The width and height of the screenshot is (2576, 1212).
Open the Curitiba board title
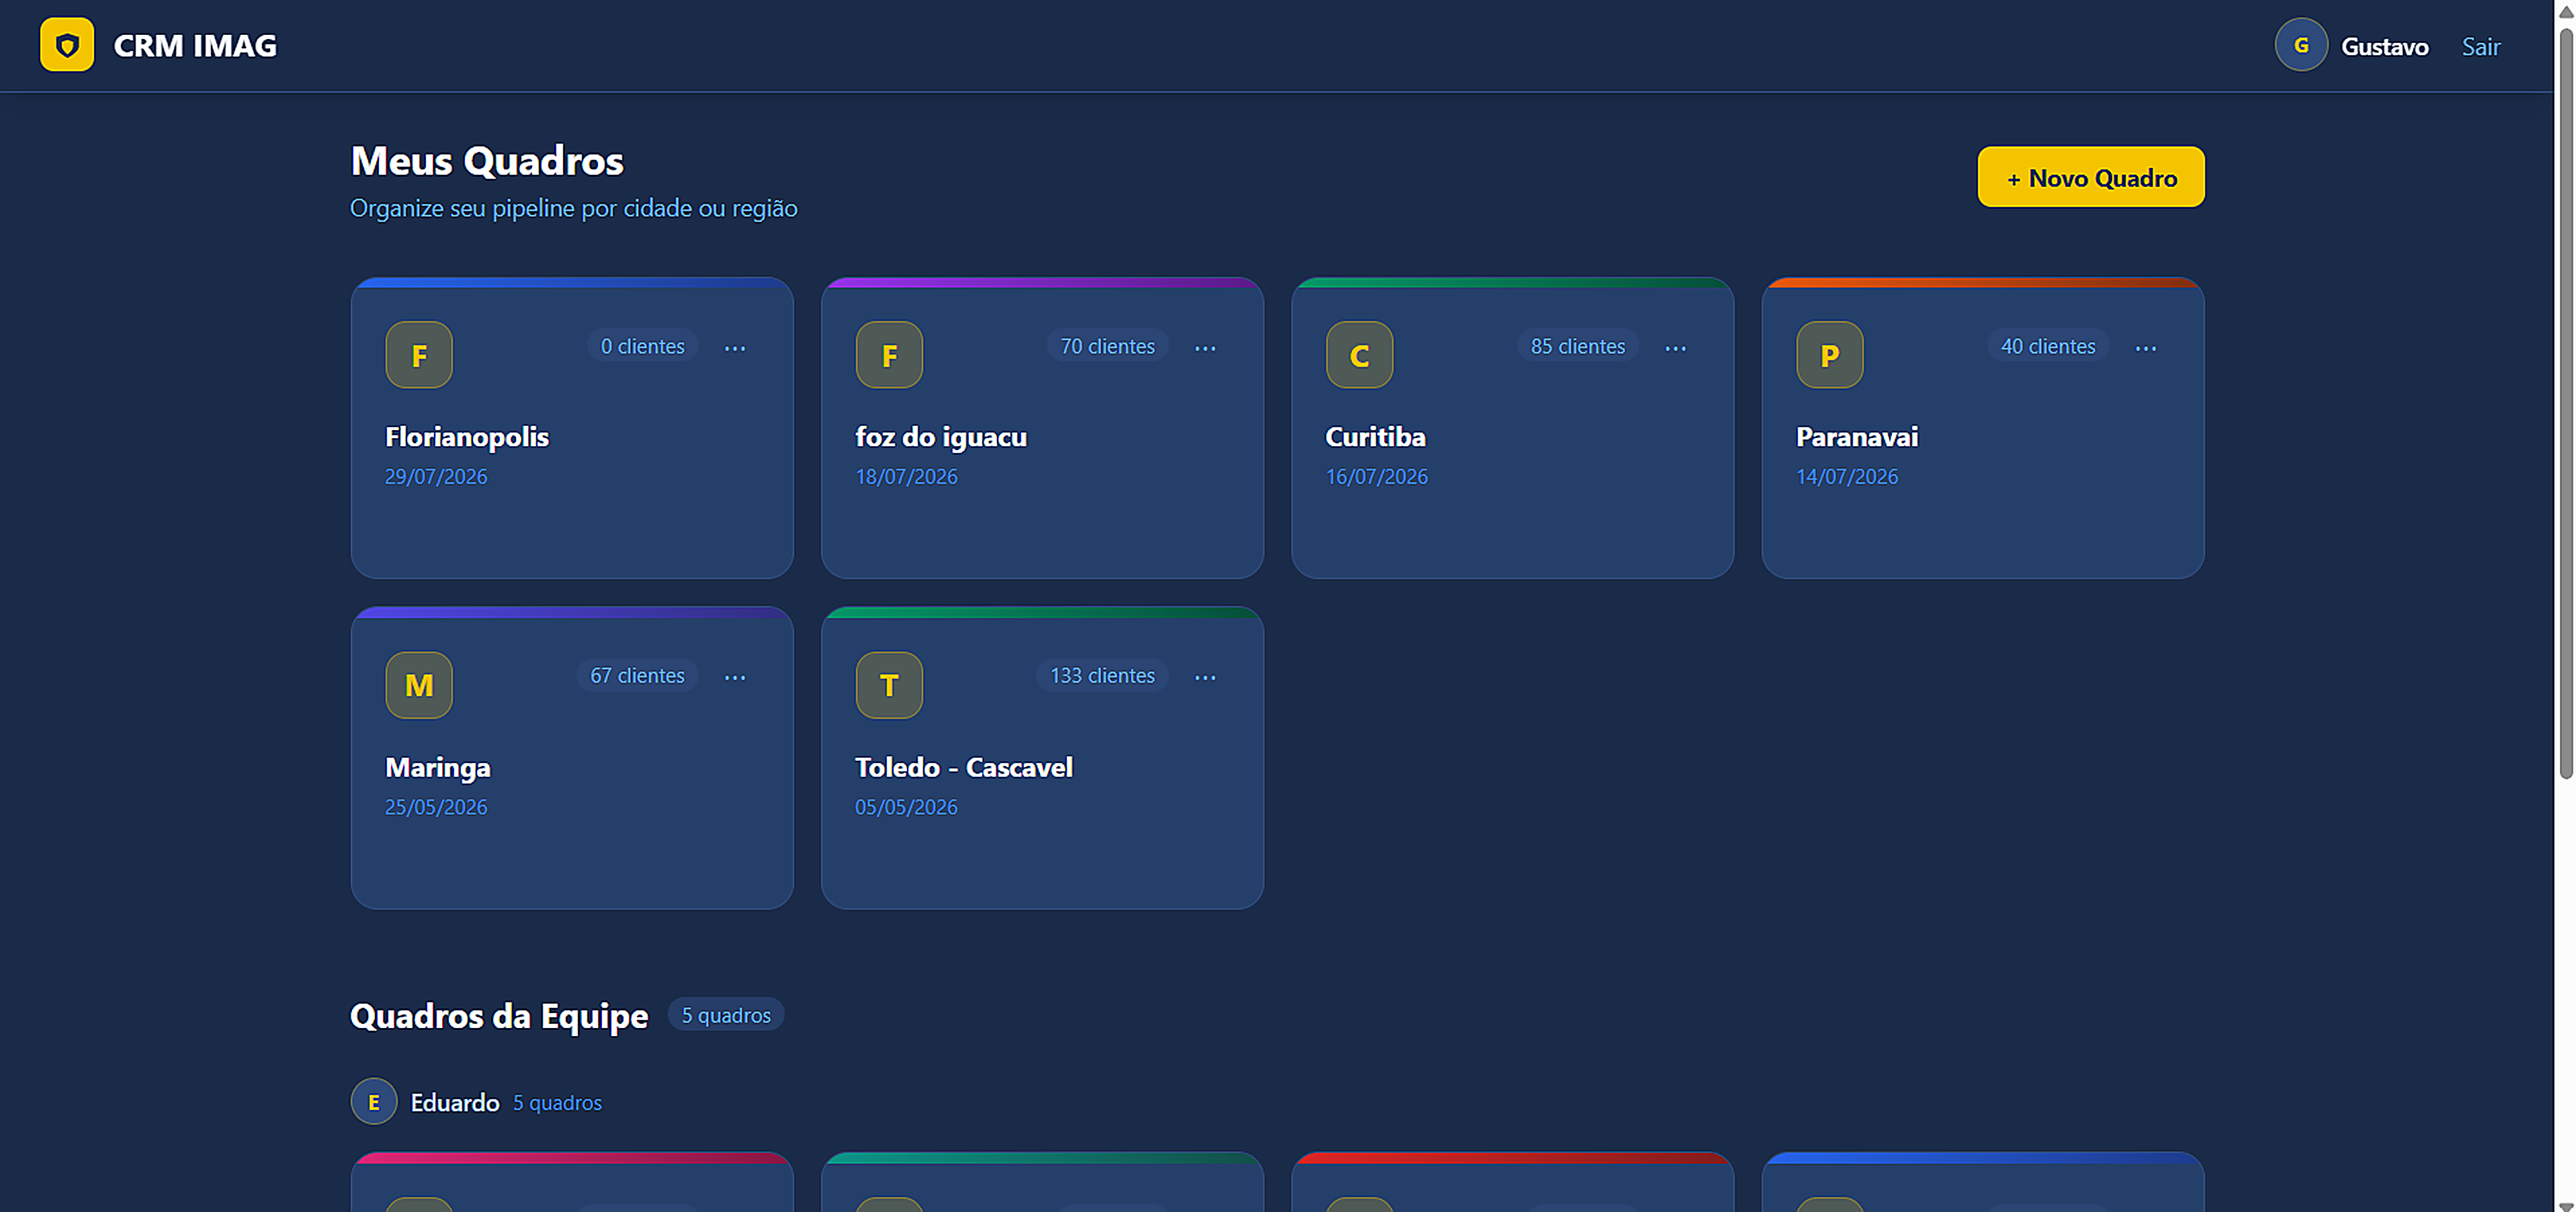[1375, 437]
